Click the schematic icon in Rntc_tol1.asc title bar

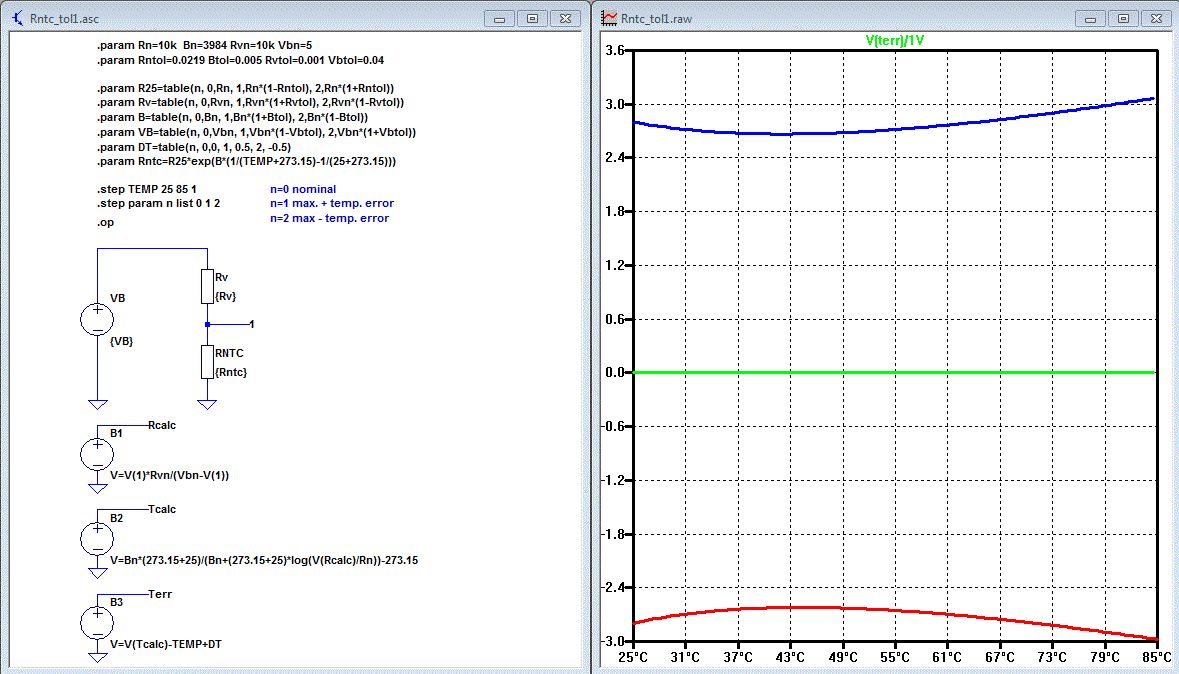[x=17, y=19]
